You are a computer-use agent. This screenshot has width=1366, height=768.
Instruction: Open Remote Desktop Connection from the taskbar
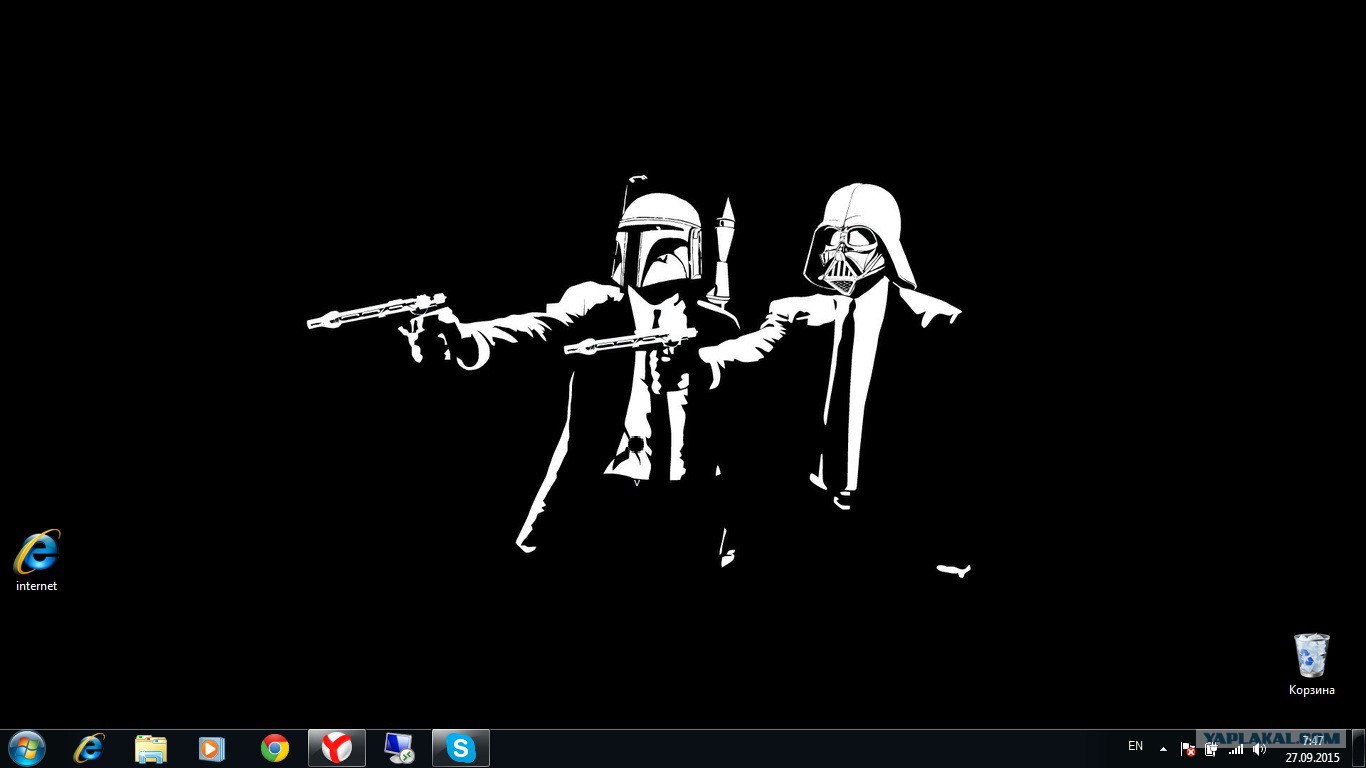399,748
